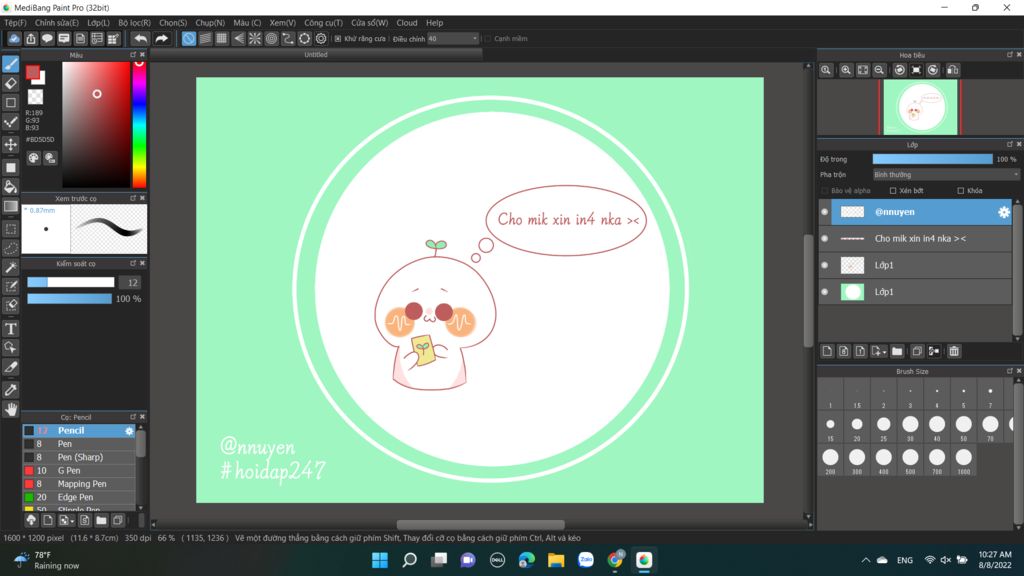Select the Magic Wand tool

(10, 268)
